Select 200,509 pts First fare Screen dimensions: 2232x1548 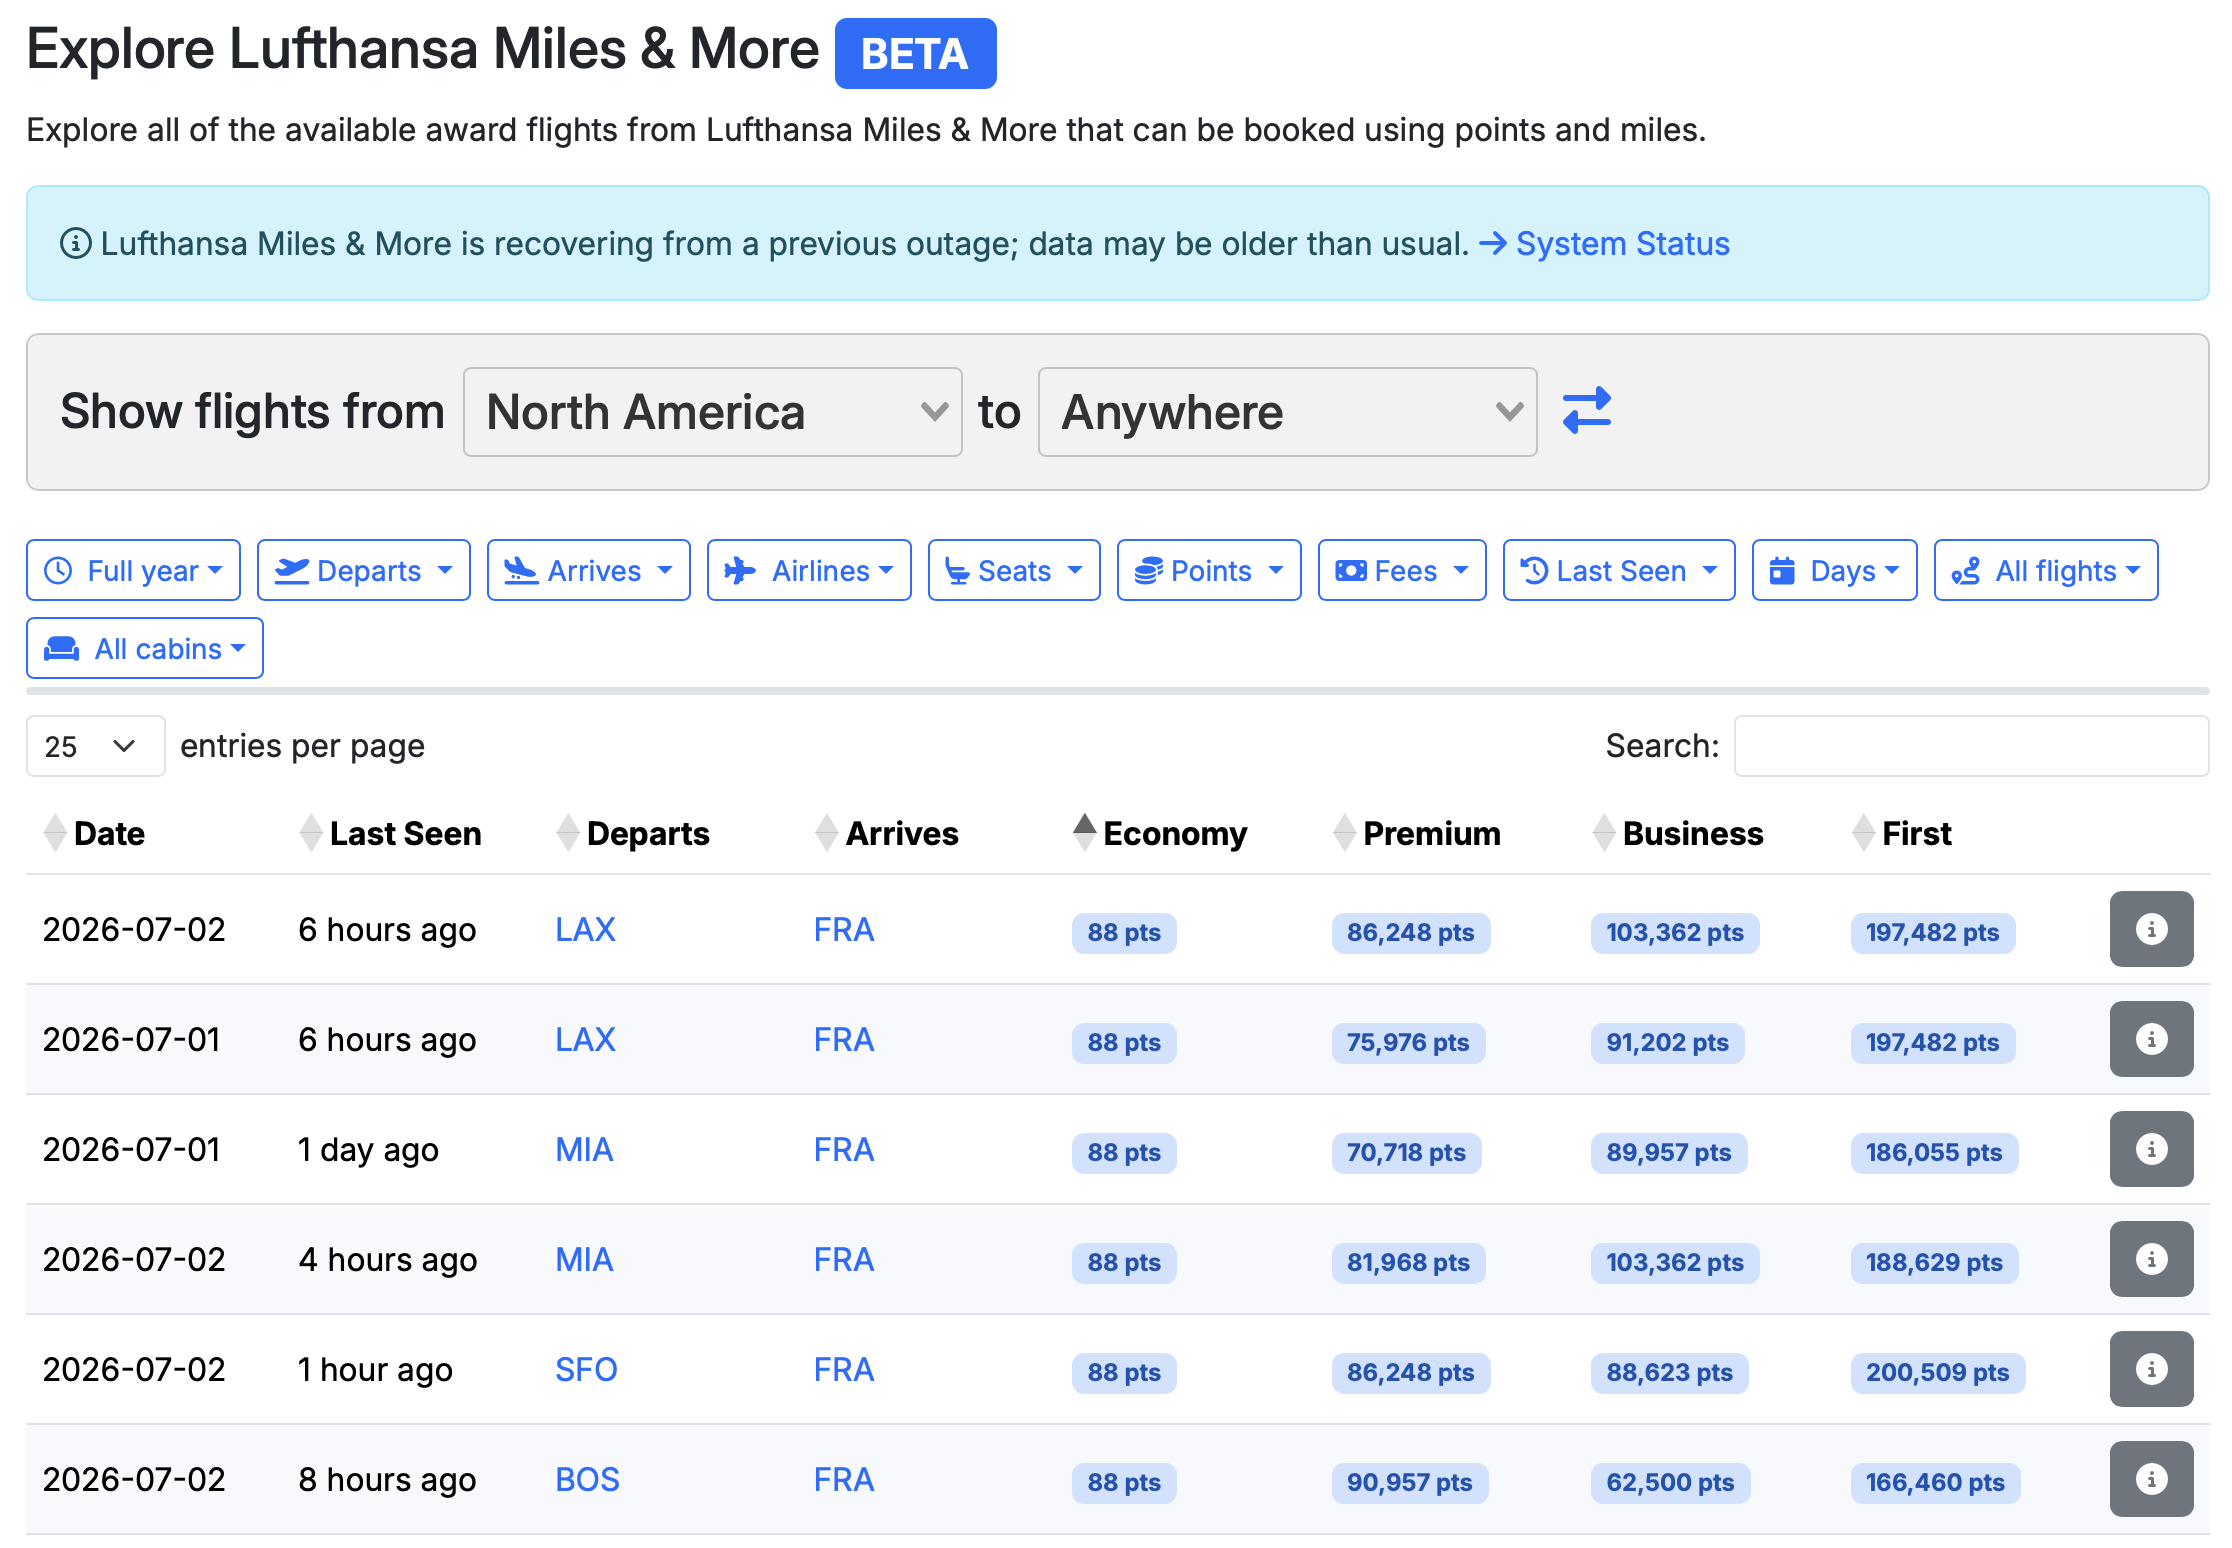[x=1937, y=1372]
